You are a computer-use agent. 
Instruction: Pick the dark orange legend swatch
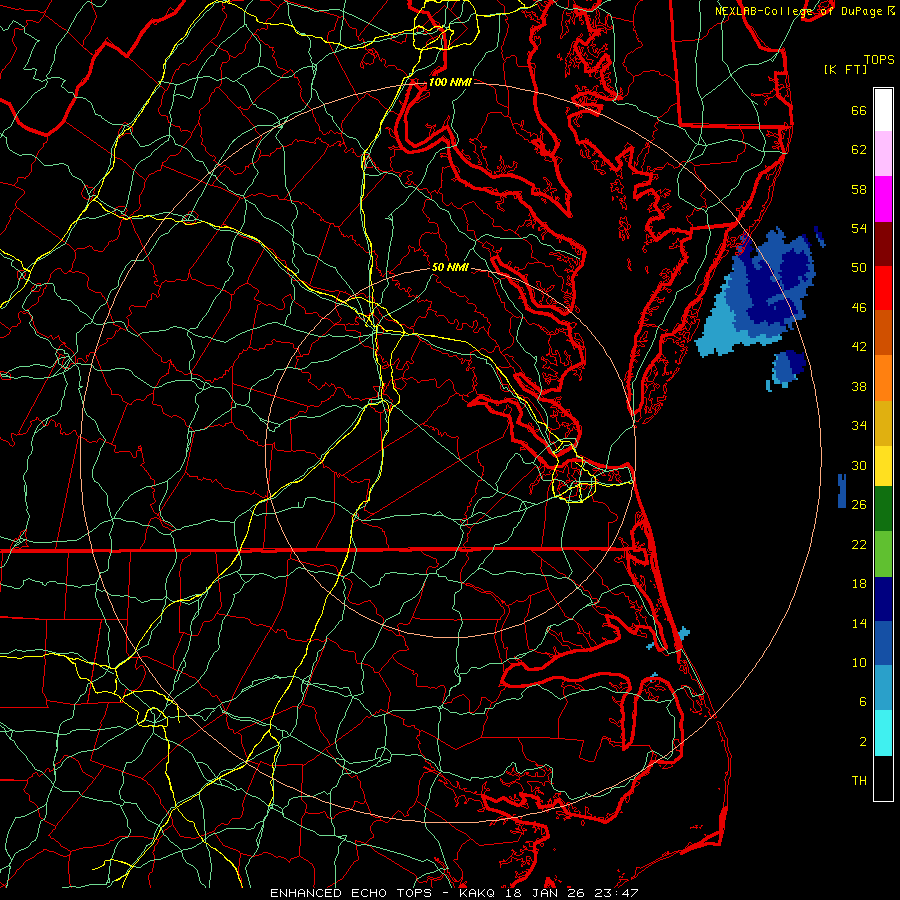883,333
